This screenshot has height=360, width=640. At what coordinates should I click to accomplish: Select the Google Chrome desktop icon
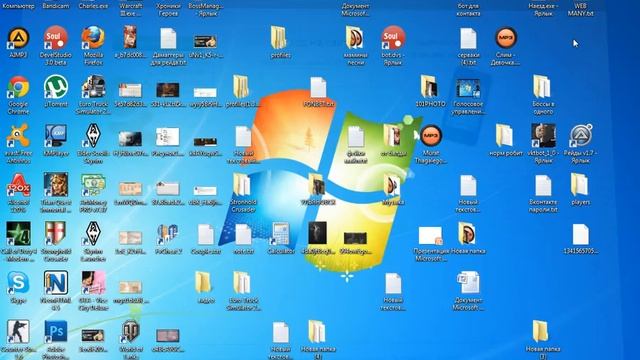18,87
